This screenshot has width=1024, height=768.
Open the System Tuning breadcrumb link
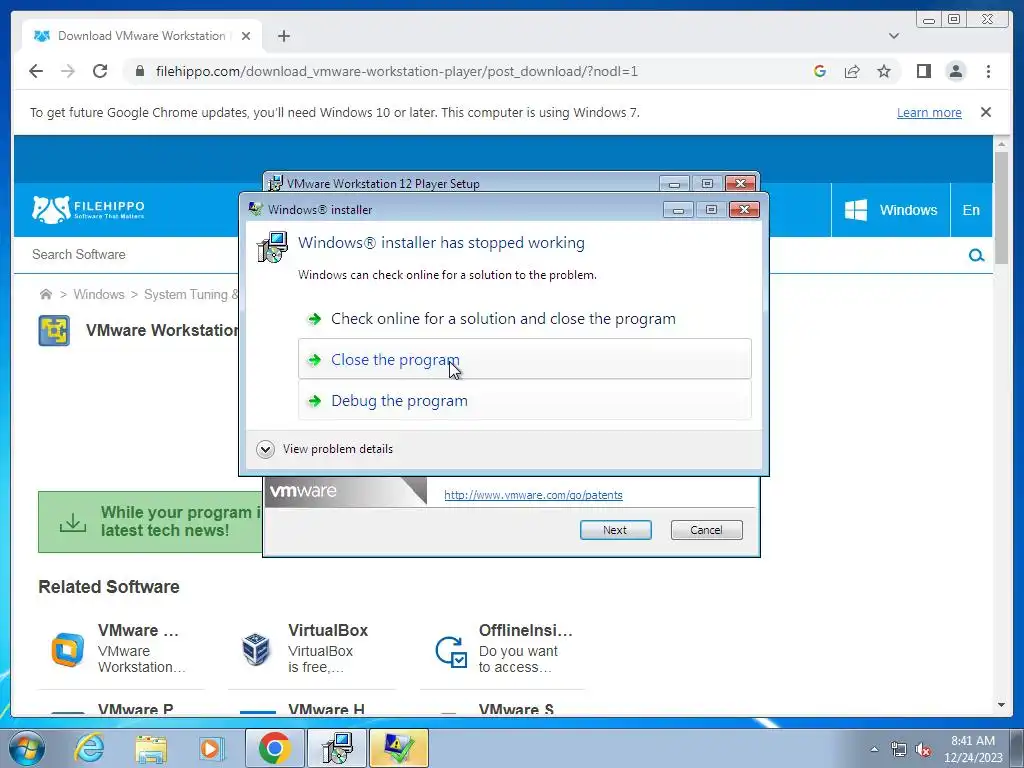click(191, 295)
